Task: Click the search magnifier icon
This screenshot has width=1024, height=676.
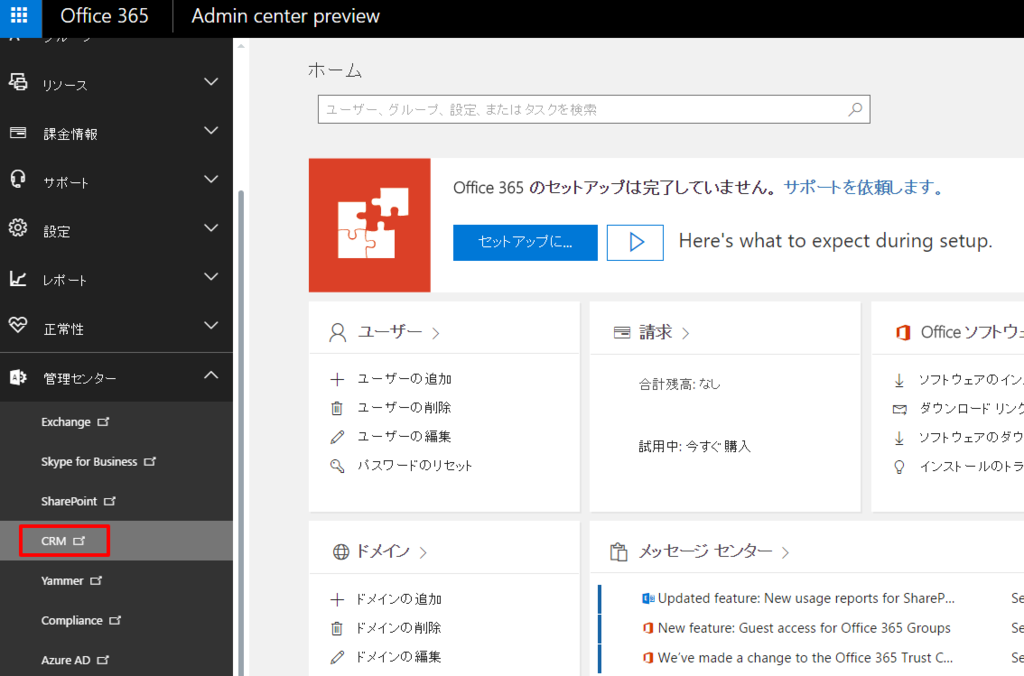Action: coord(855,109)
